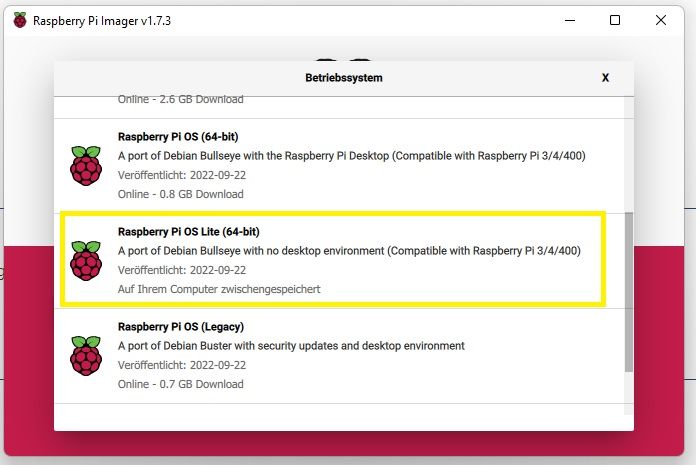Screen dimensions: 700x467
Task: Click the operating system list scrollbar thumb
Action: click(x=629, y=292)
